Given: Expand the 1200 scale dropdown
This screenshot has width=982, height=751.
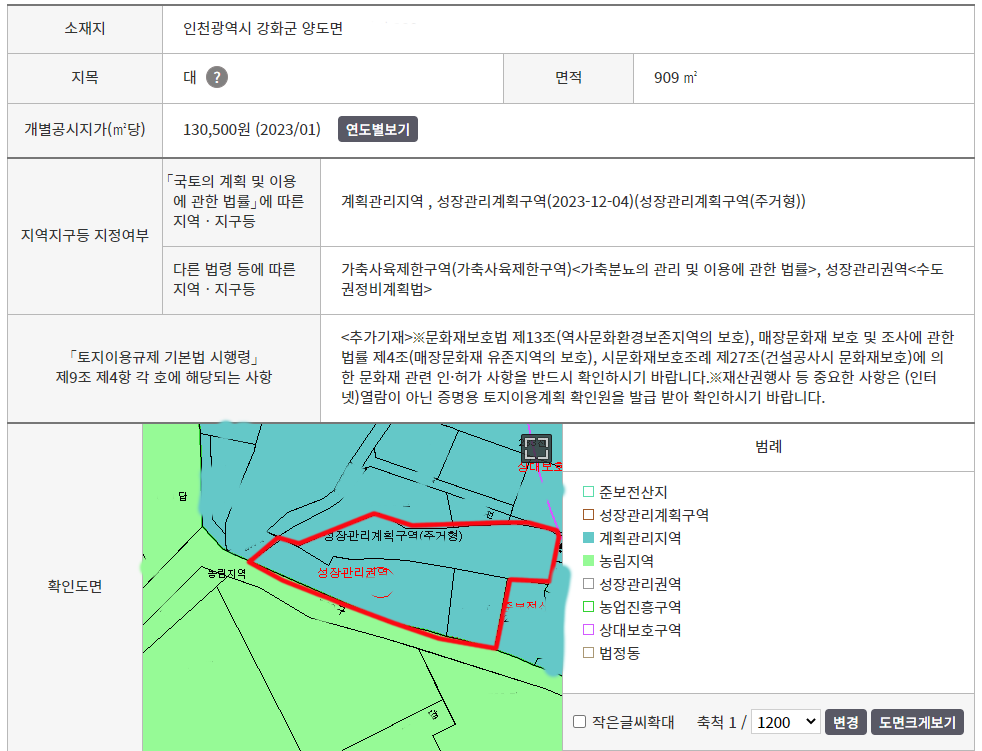Looking at the screenshot, I should [785, 722].
